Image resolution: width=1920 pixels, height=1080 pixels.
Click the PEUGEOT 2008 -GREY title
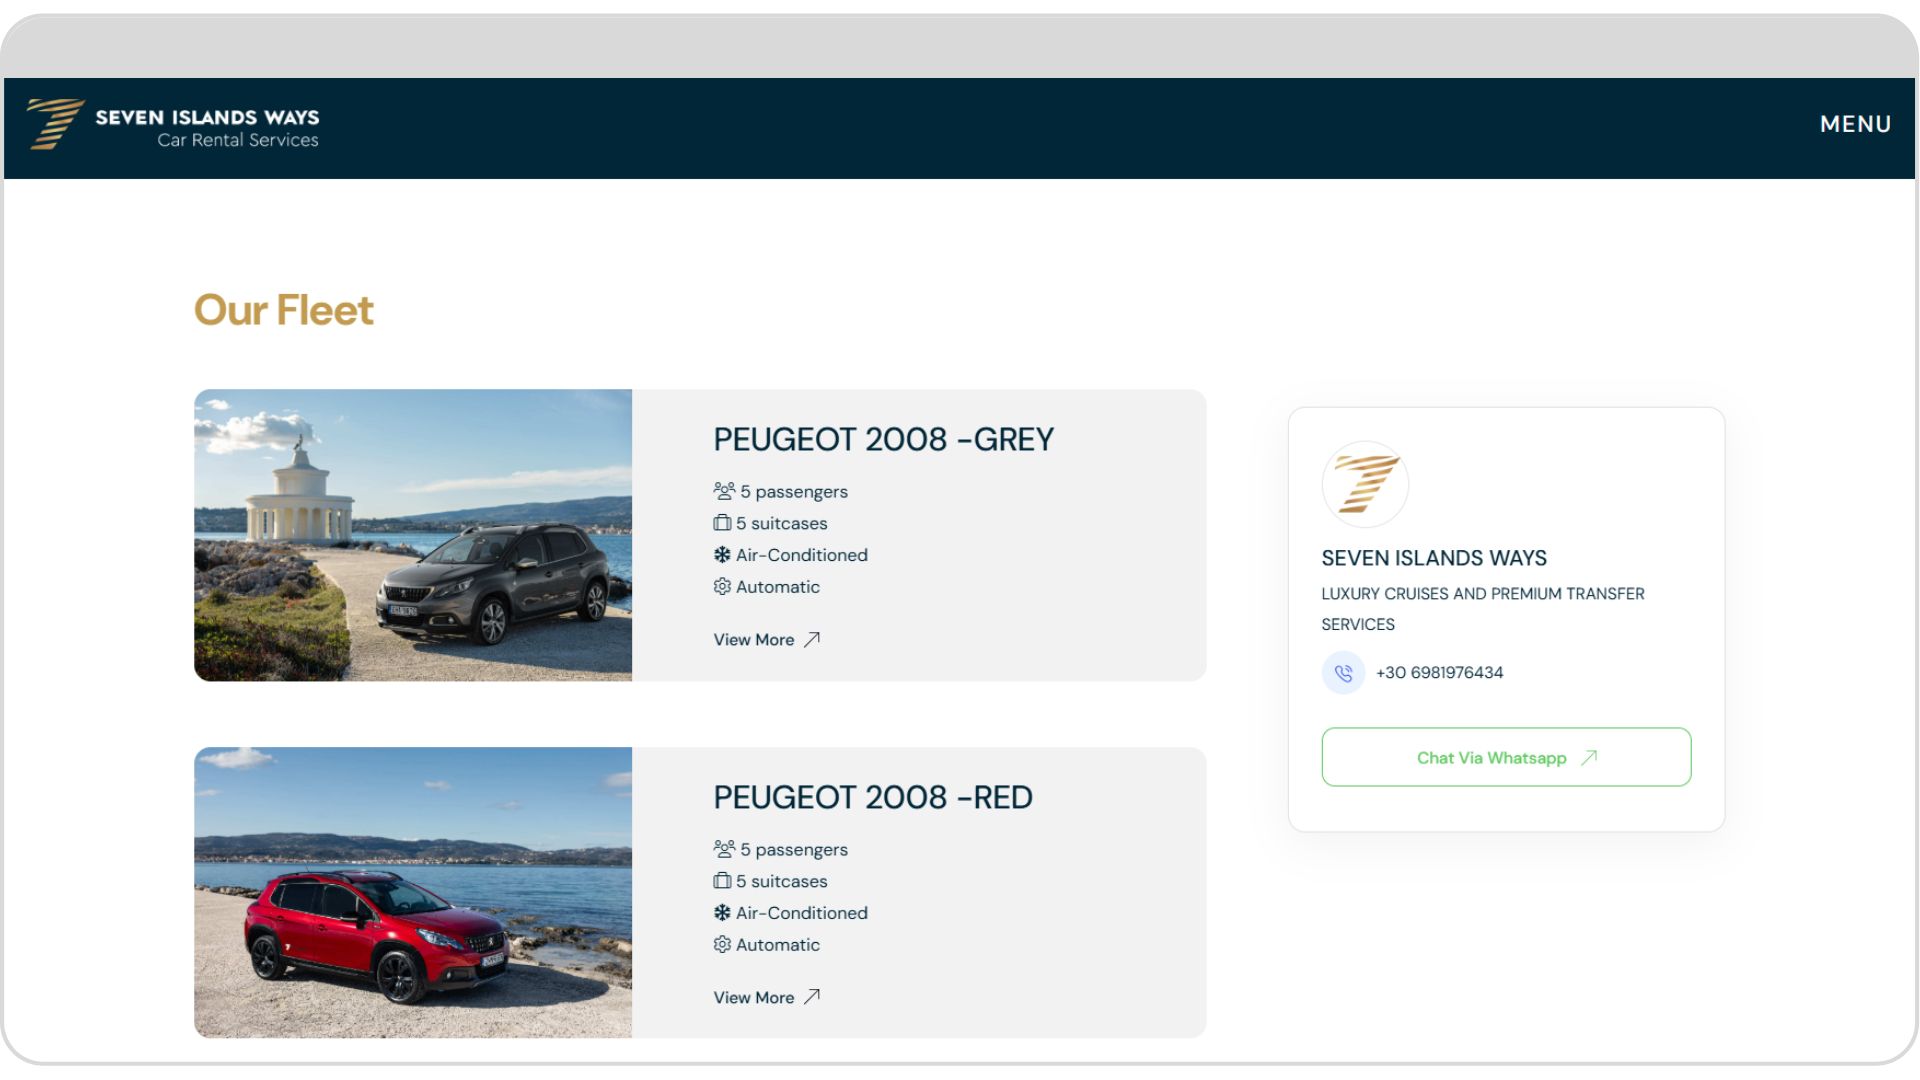883,439
